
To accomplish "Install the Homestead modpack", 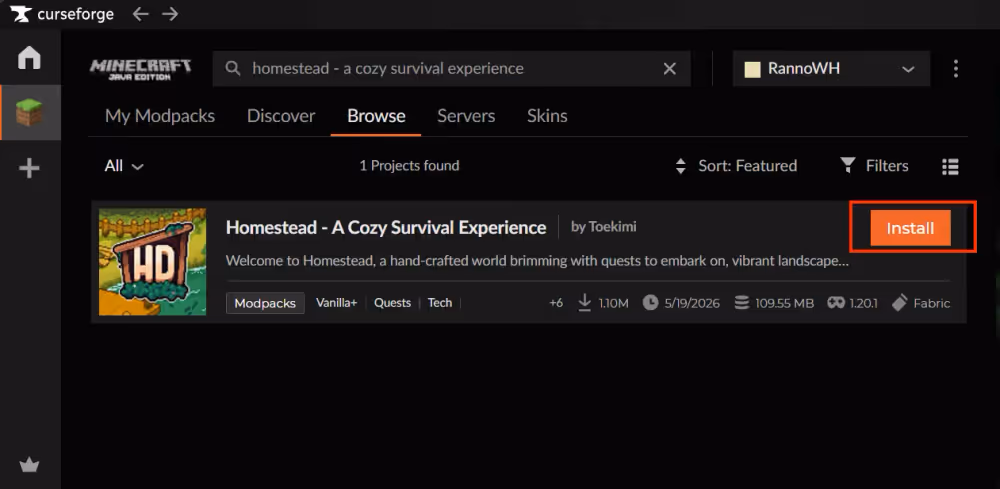I will (x=910, y=228).
